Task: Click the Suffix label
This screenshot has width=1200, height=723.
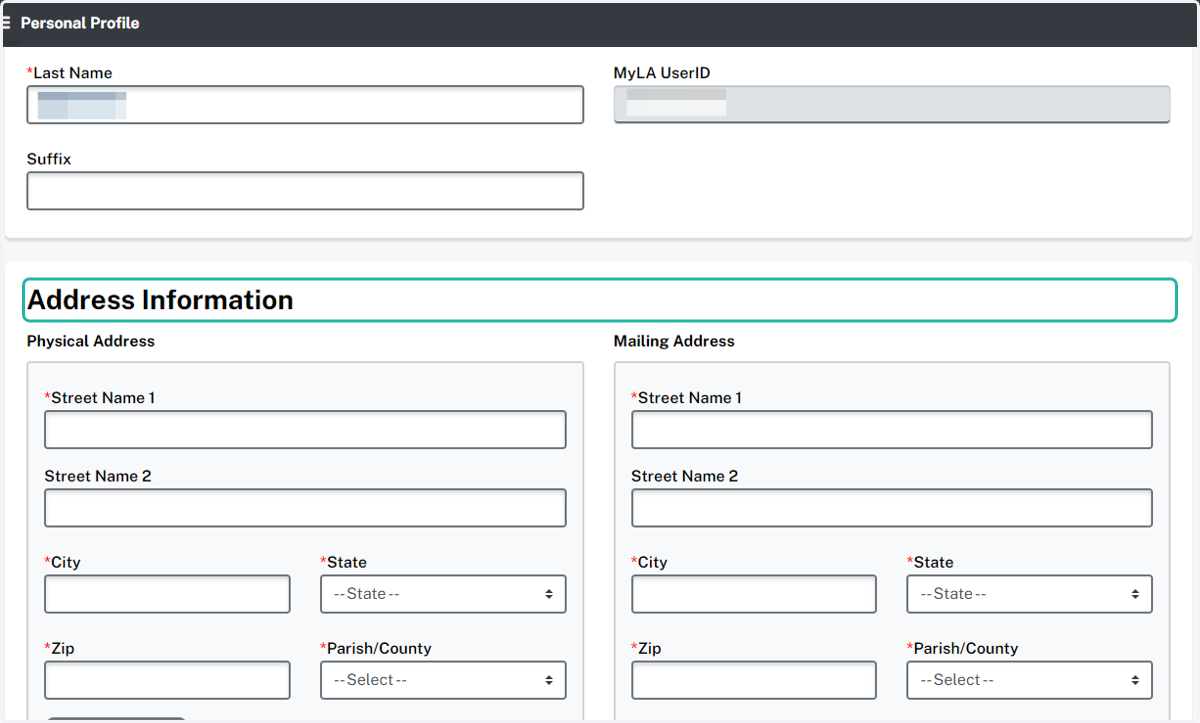Action: [x=49, y=159]
